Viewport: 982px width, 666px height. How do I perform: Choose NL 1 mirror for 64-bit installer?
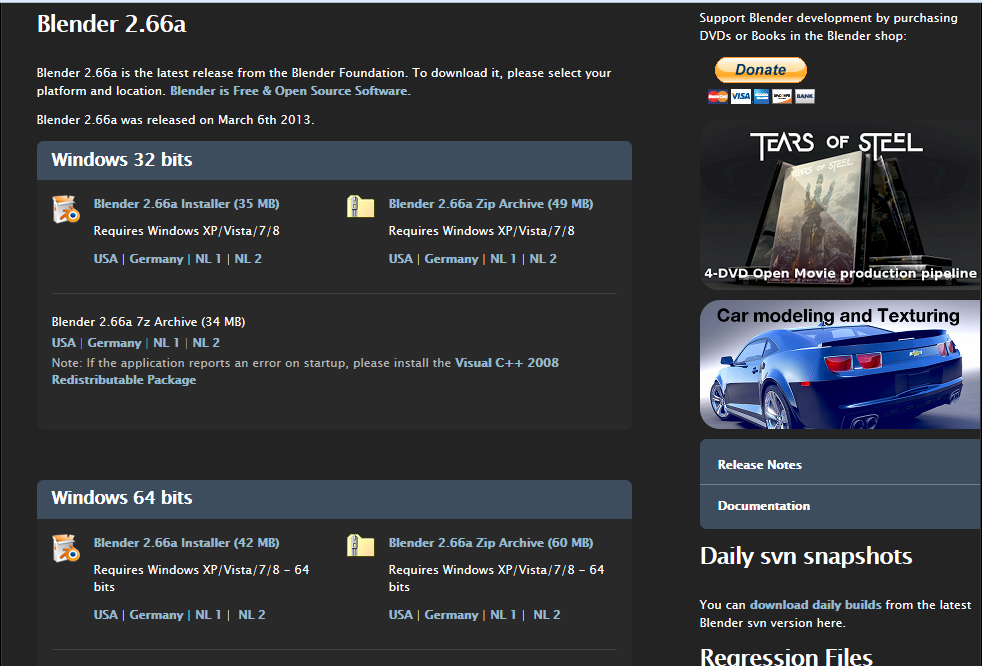pos(209,615)
